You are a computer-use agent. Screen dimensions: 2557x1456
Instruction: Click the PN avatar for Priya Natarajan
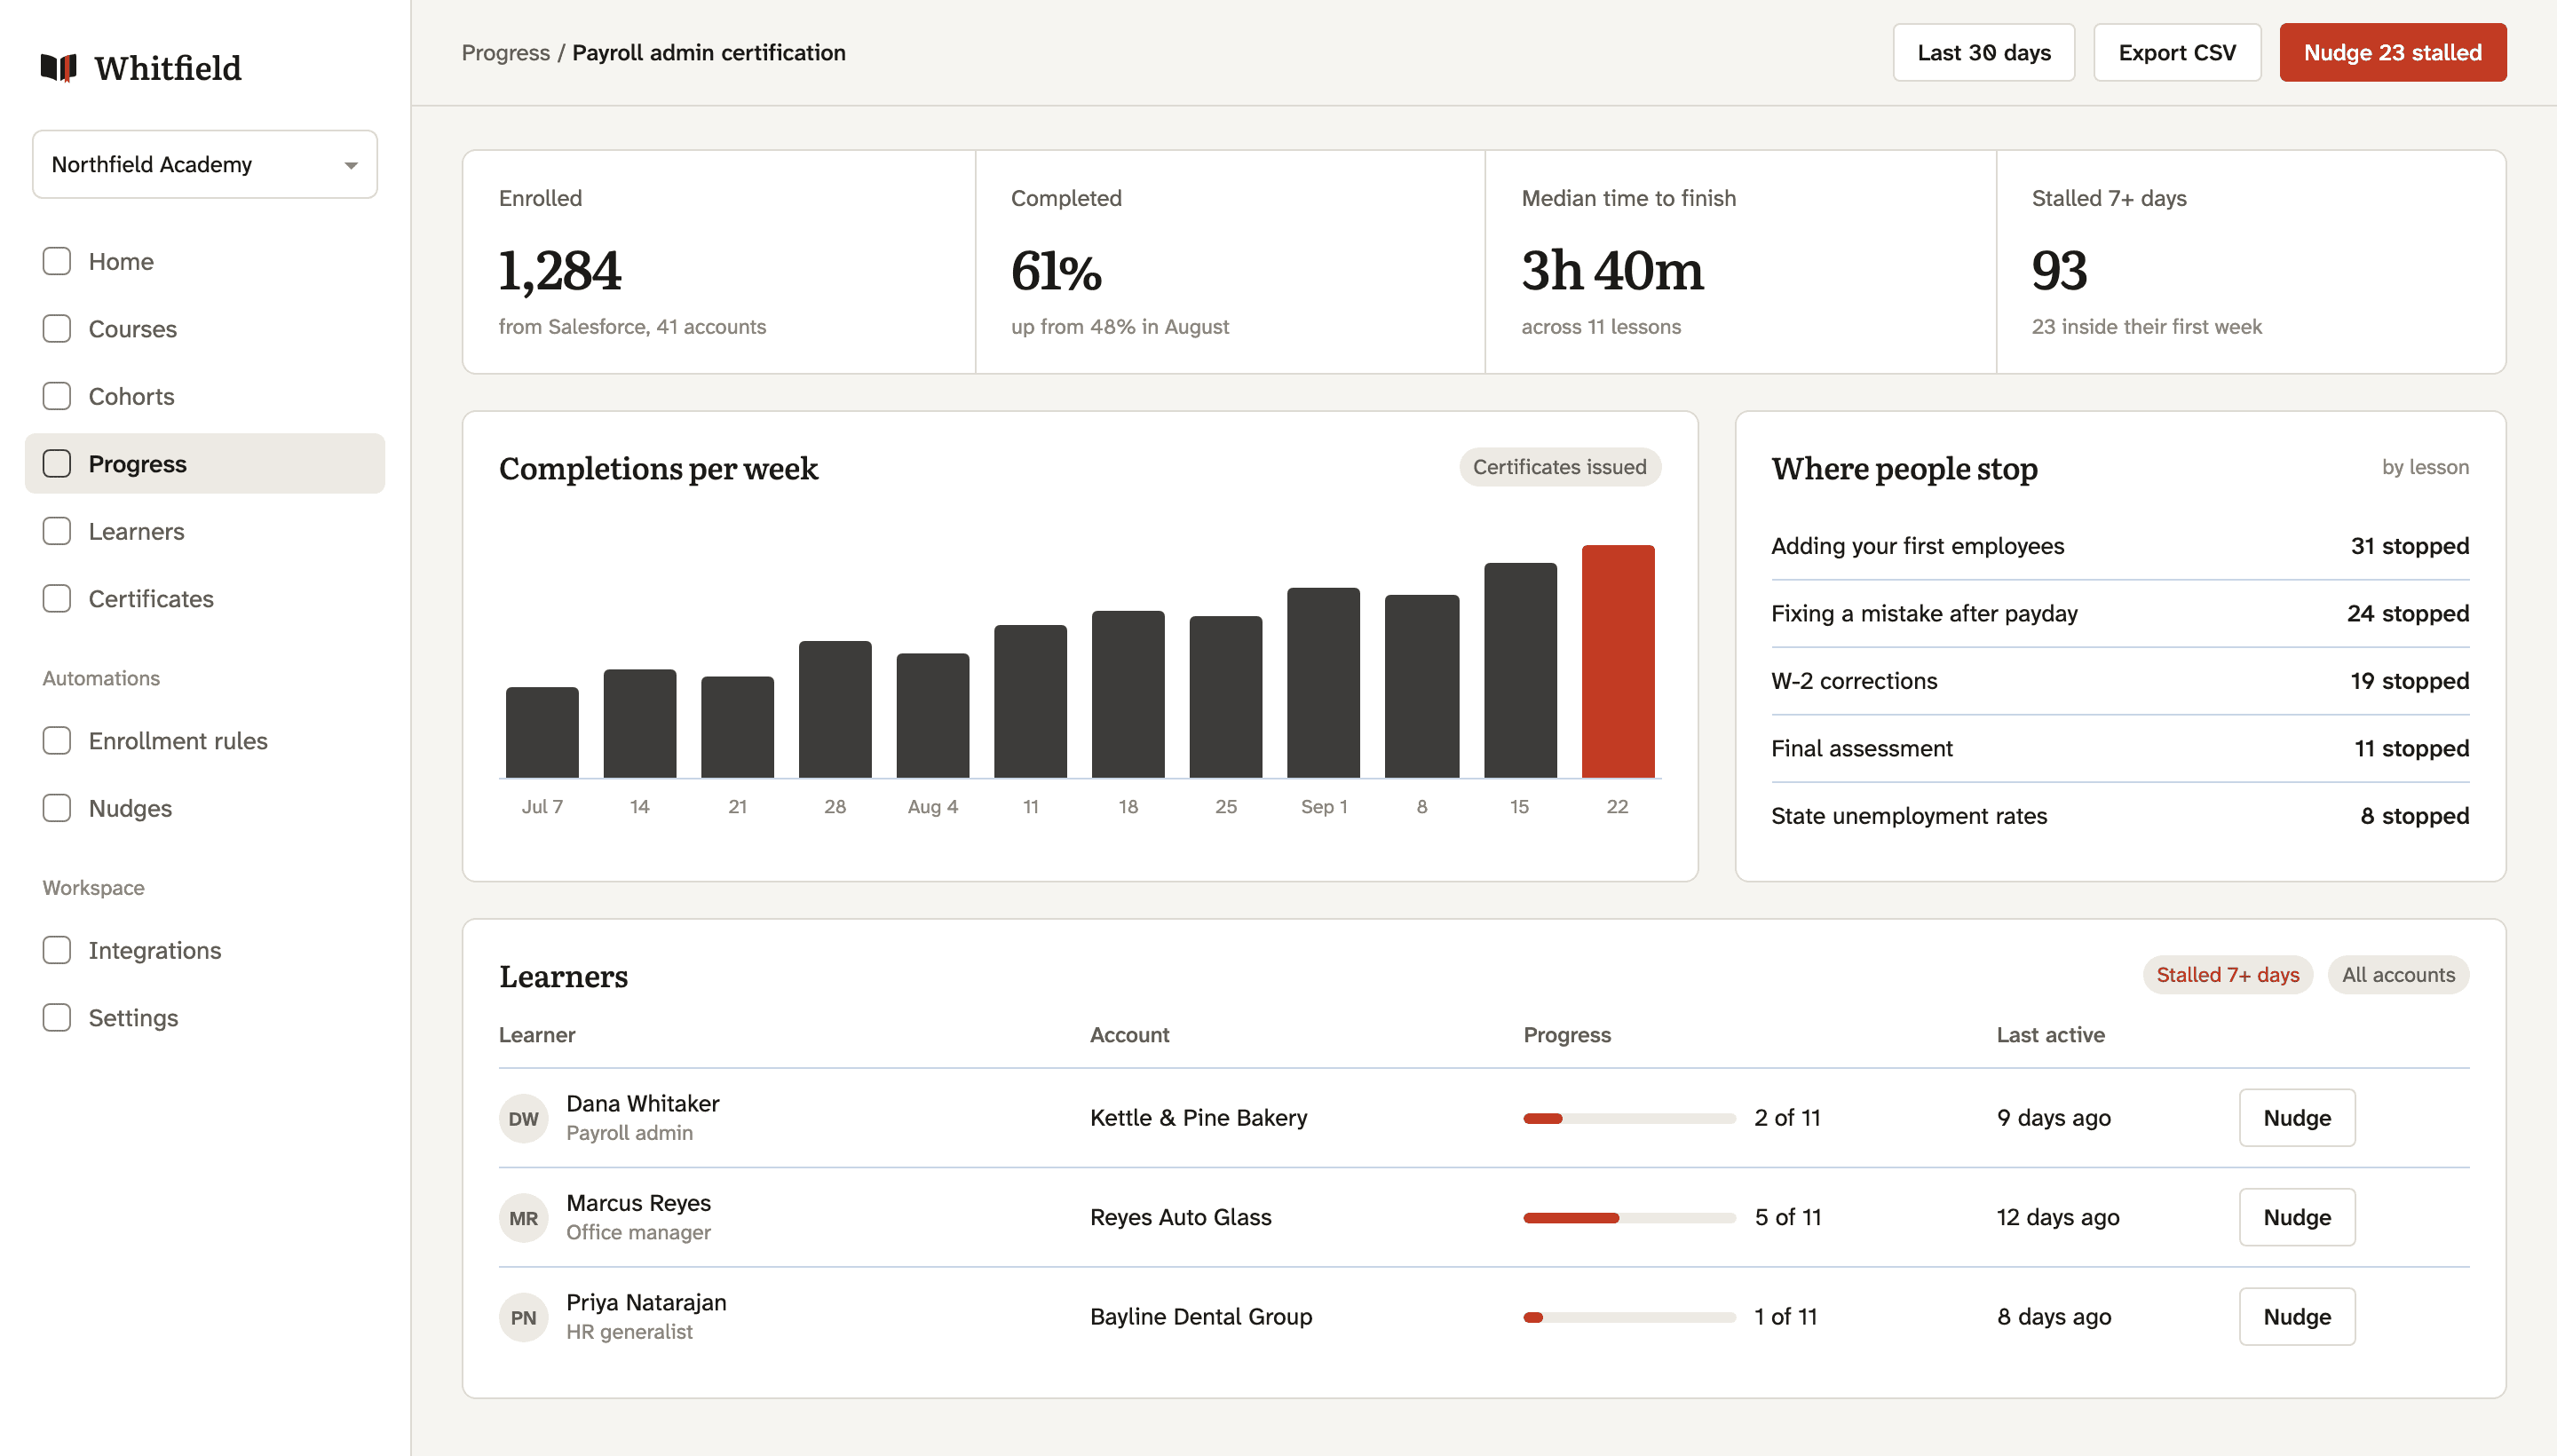(x=523, y=1317)
